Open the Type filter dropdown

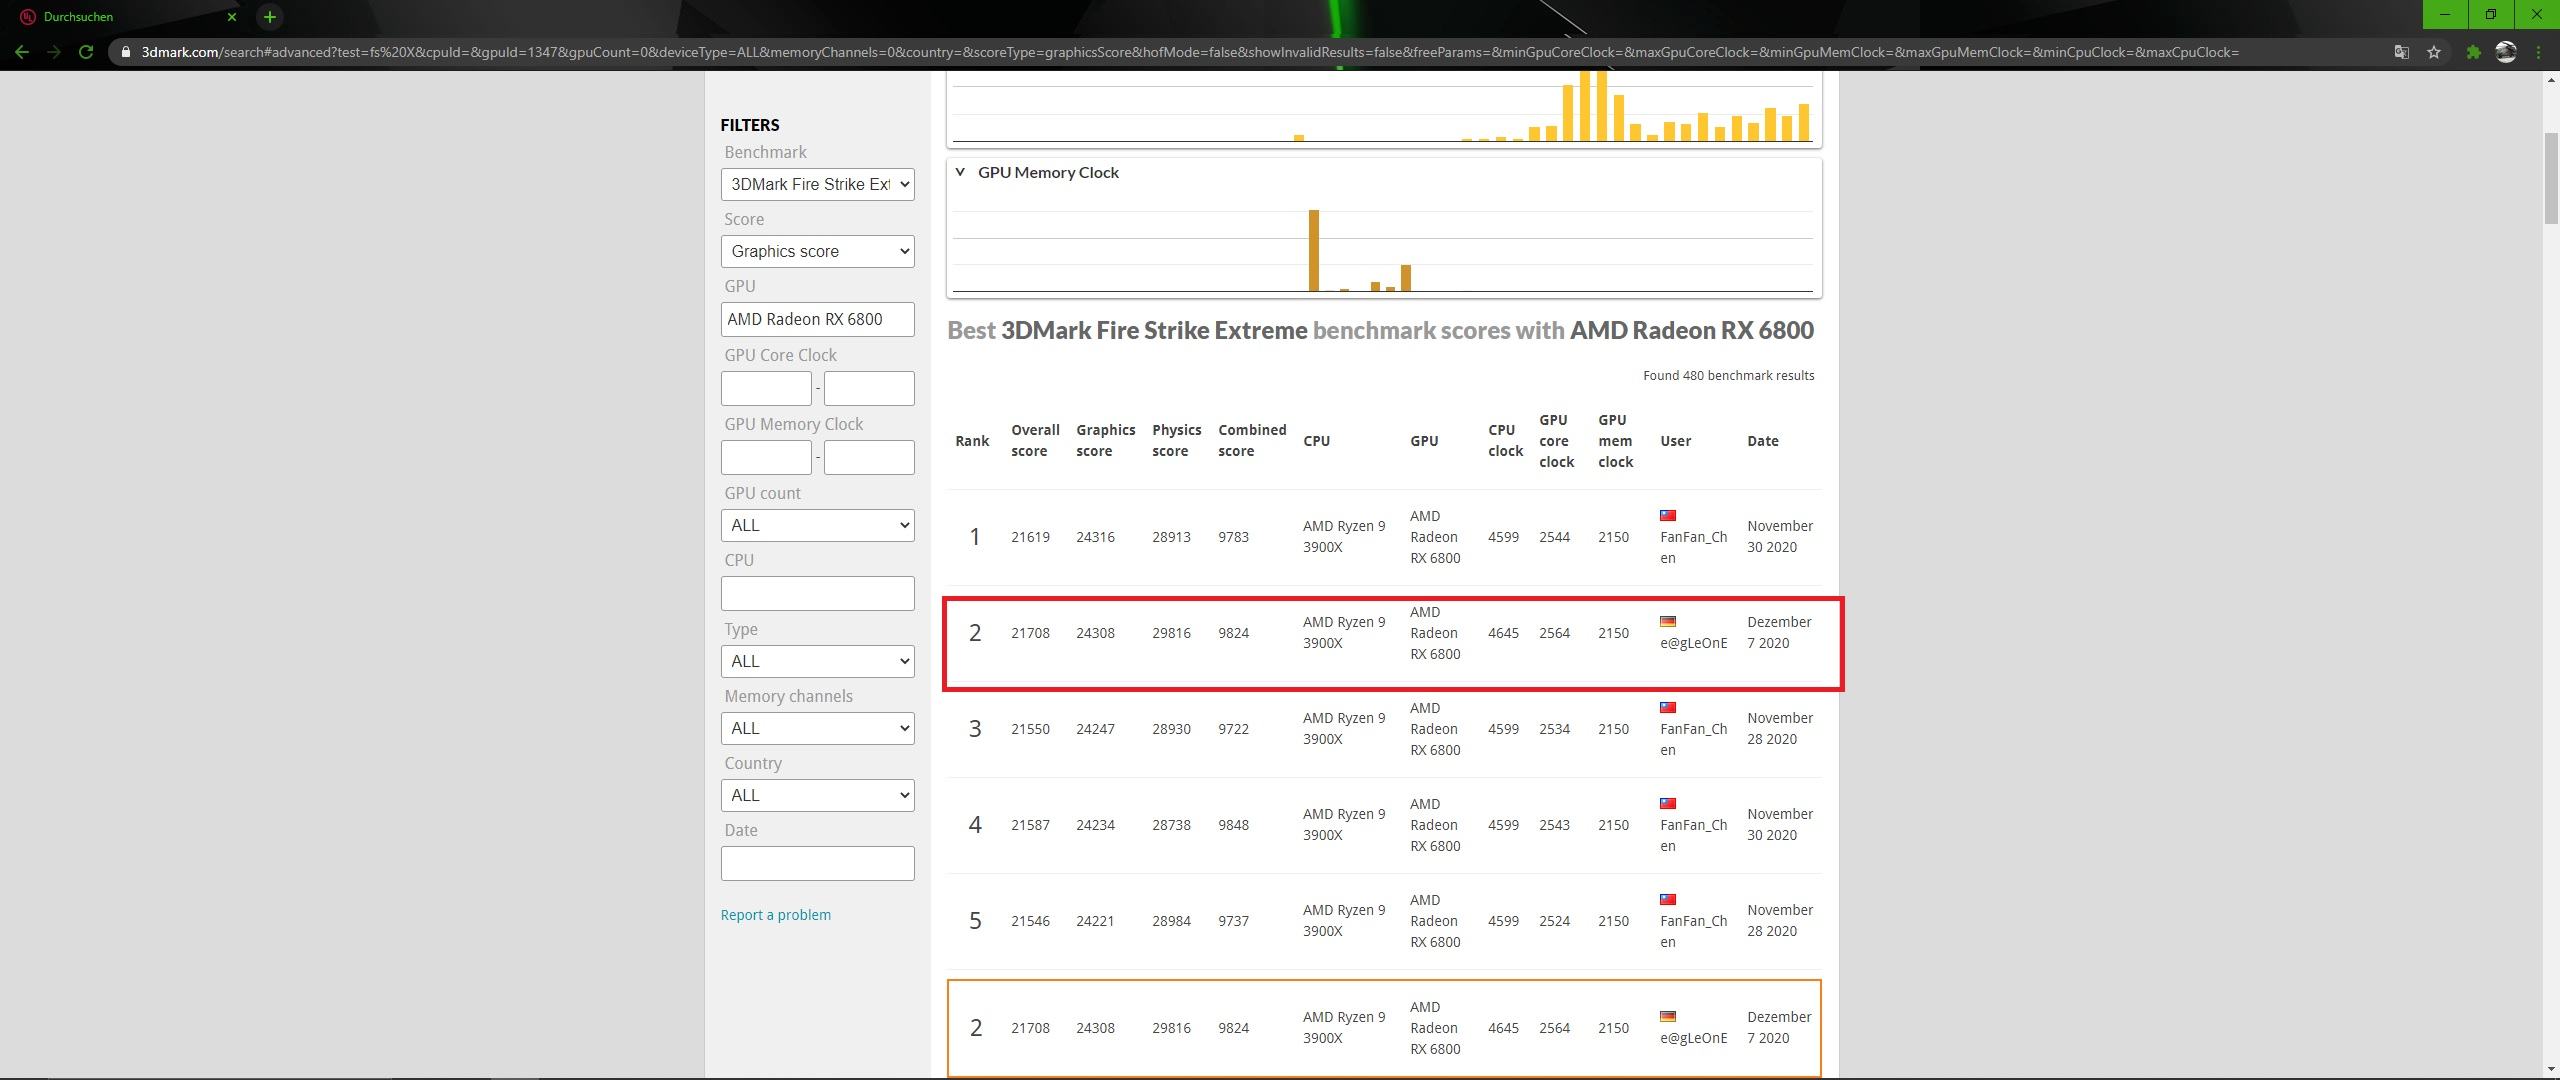tap(817, 661)
